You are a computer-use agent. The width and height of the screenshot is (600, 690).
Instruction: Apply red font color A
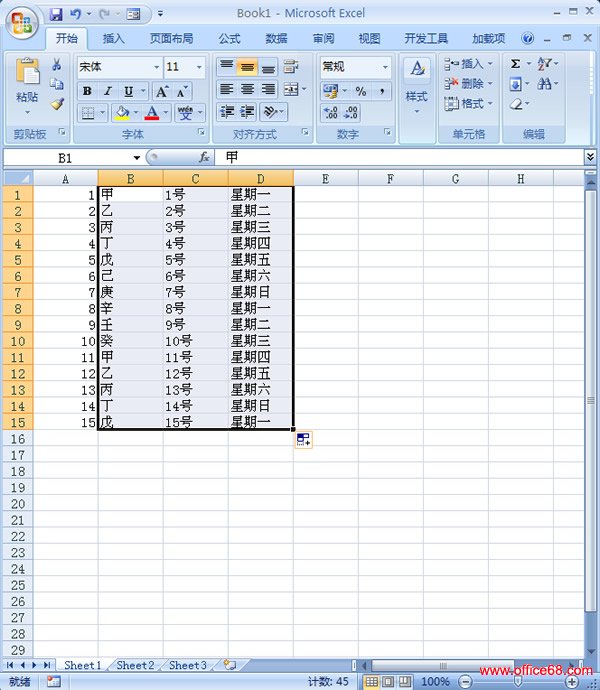click(152, 113)
